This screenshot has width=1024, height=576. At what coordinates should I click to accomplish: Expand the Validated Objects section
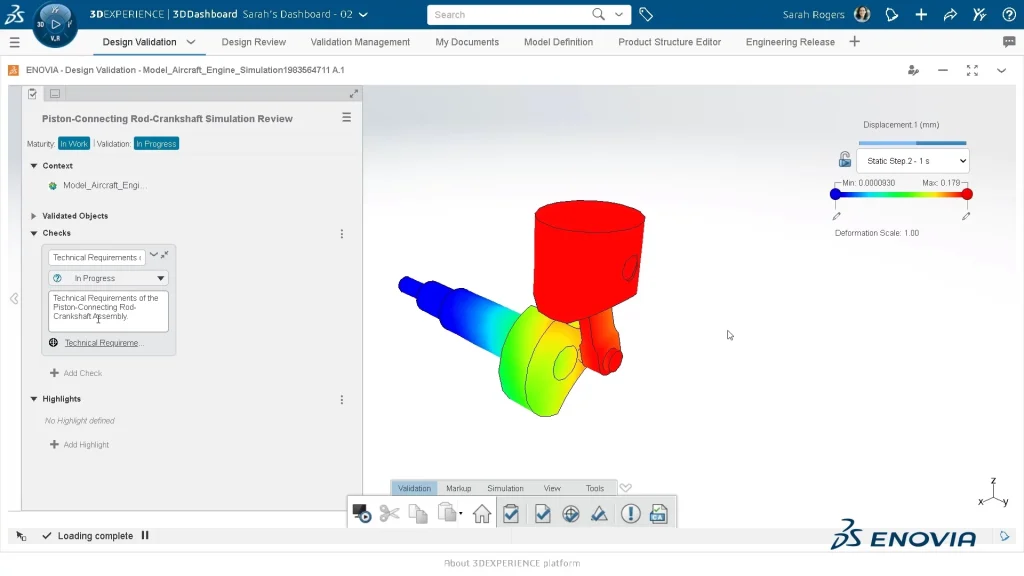(34, 216)
